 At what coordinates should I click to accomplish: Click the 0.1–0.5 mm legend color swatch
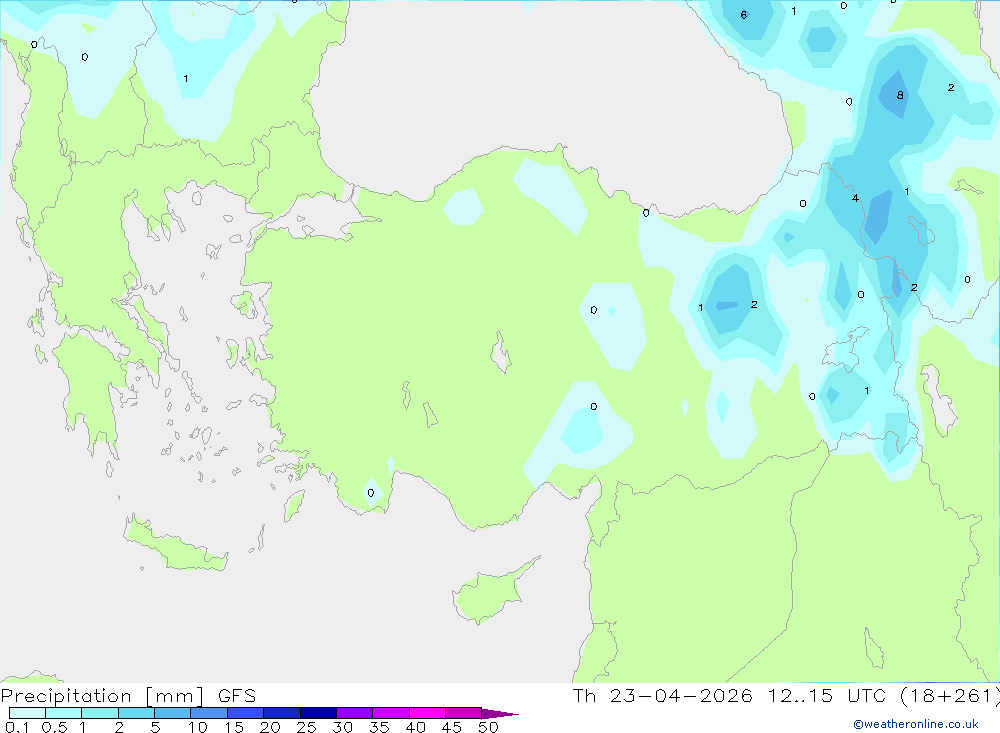click(27, 713)
